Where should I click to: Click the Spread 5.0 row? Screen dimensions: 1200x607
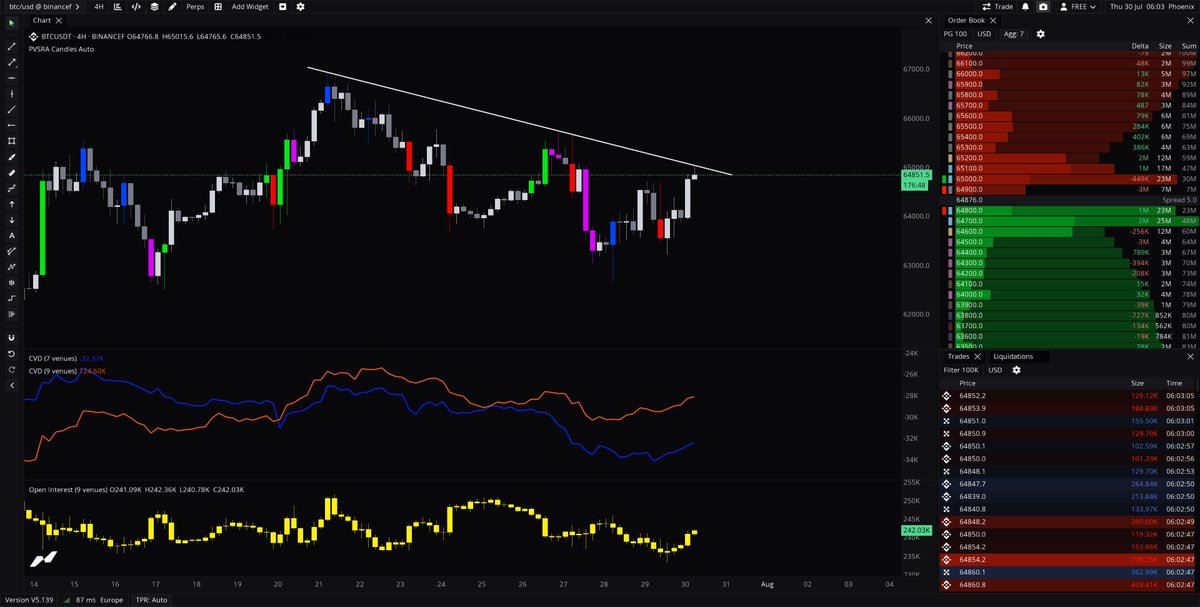(x=1068, y=199)
